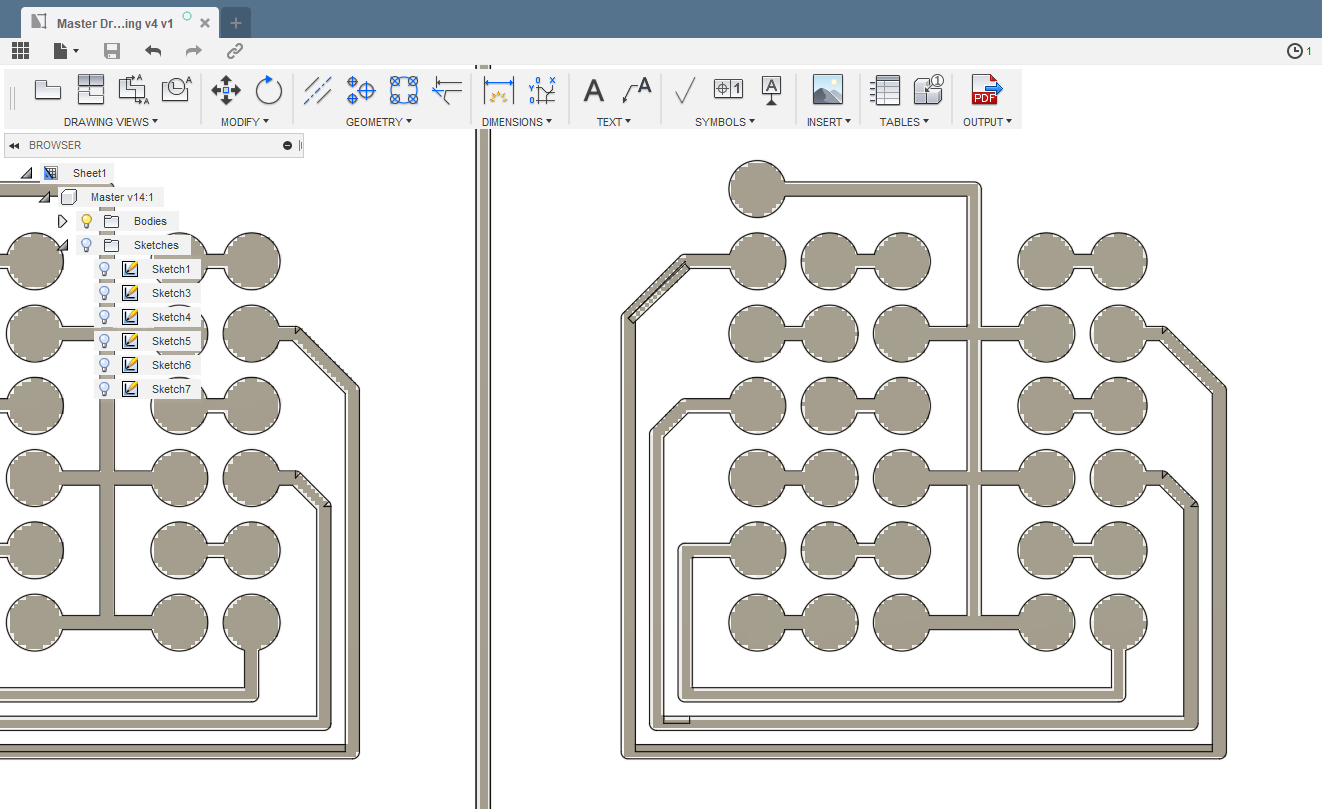Select the Base View tool
This screenshot has width=1322, height=809.
coord(48,90)
